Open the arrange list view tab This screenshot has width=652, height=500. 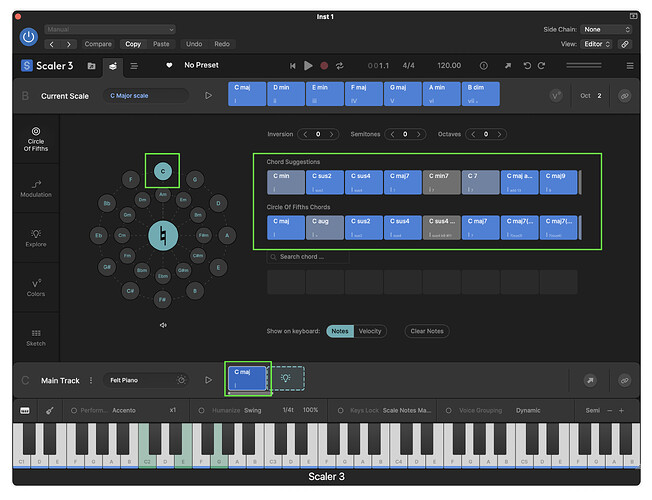point(134,66)
